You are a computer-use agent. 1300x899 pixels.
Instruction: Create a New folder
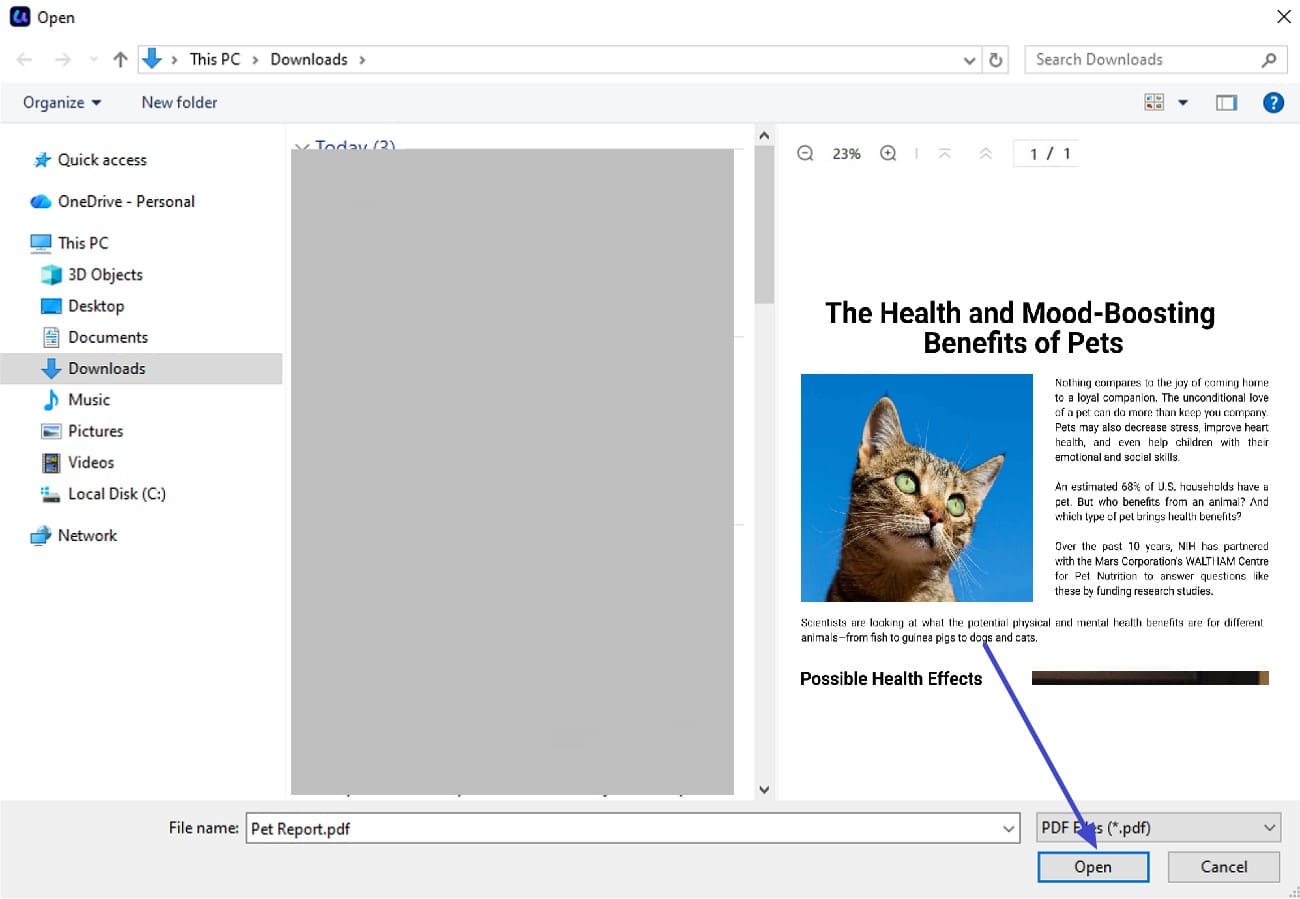[x=179, y=101]
